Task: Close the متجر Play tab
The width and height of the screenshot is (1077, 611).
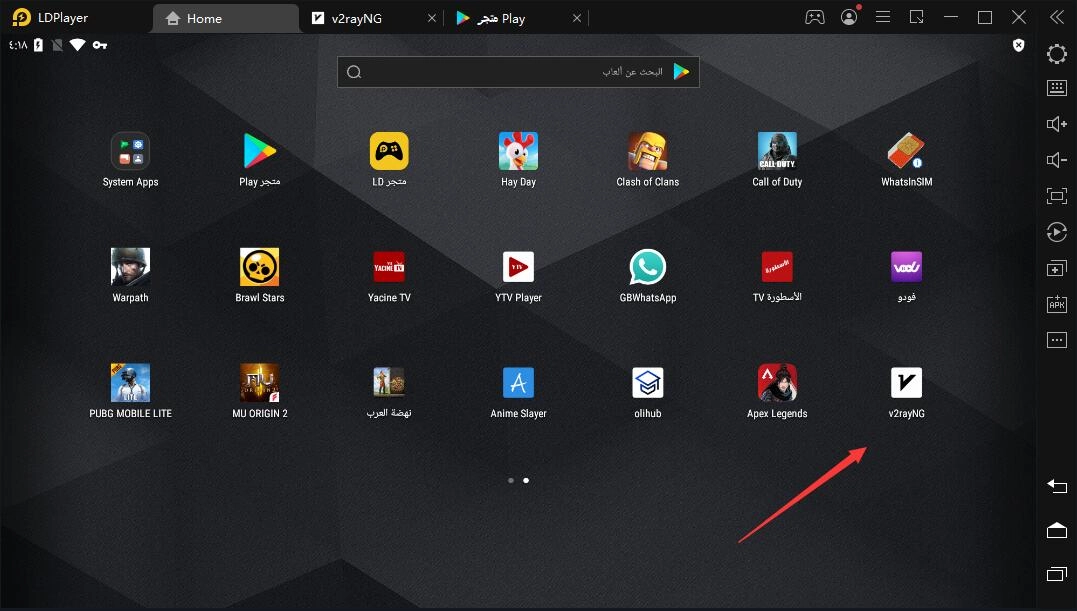Action: (x=576, y=19)
